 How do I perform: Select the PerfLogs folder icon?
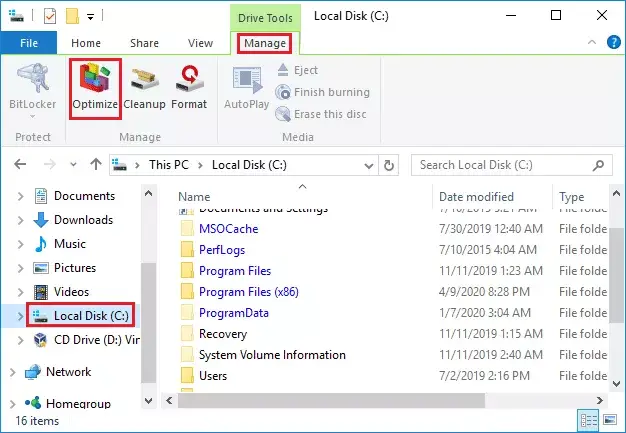[187, 250]
